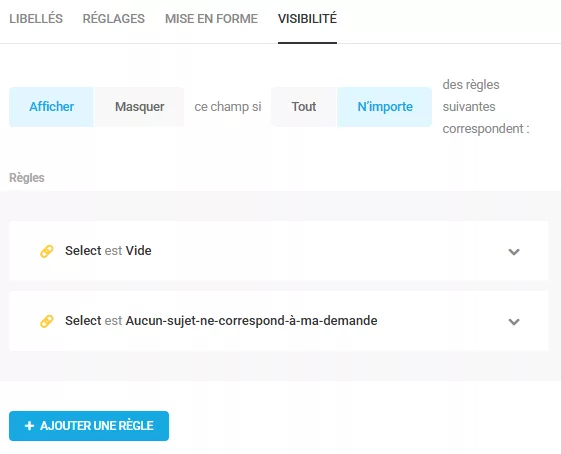Select the Afficher option

[x=52, y=107]
